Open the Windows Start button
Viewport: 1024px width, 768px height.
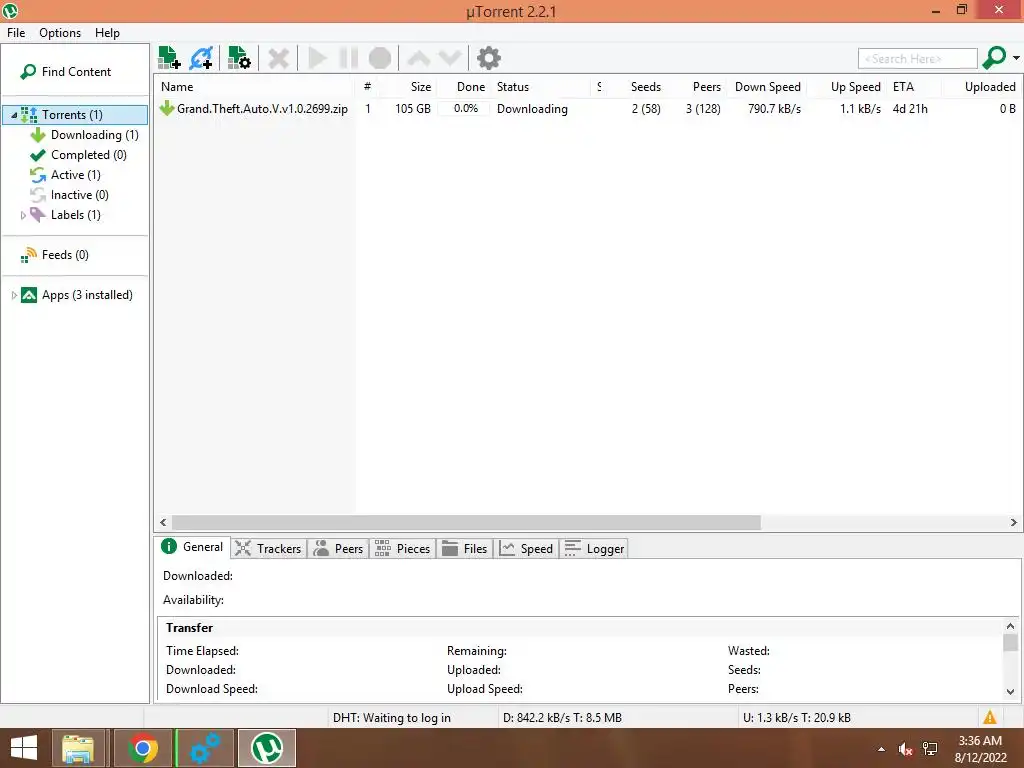[24, 748]
